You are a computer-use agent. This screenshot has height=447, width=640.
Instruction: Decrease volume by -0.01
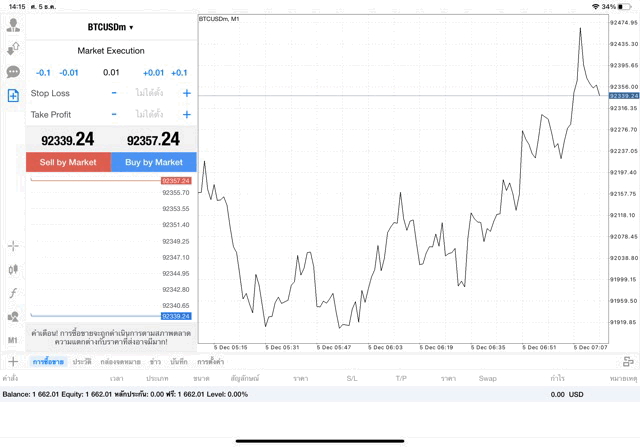point(69,73)
